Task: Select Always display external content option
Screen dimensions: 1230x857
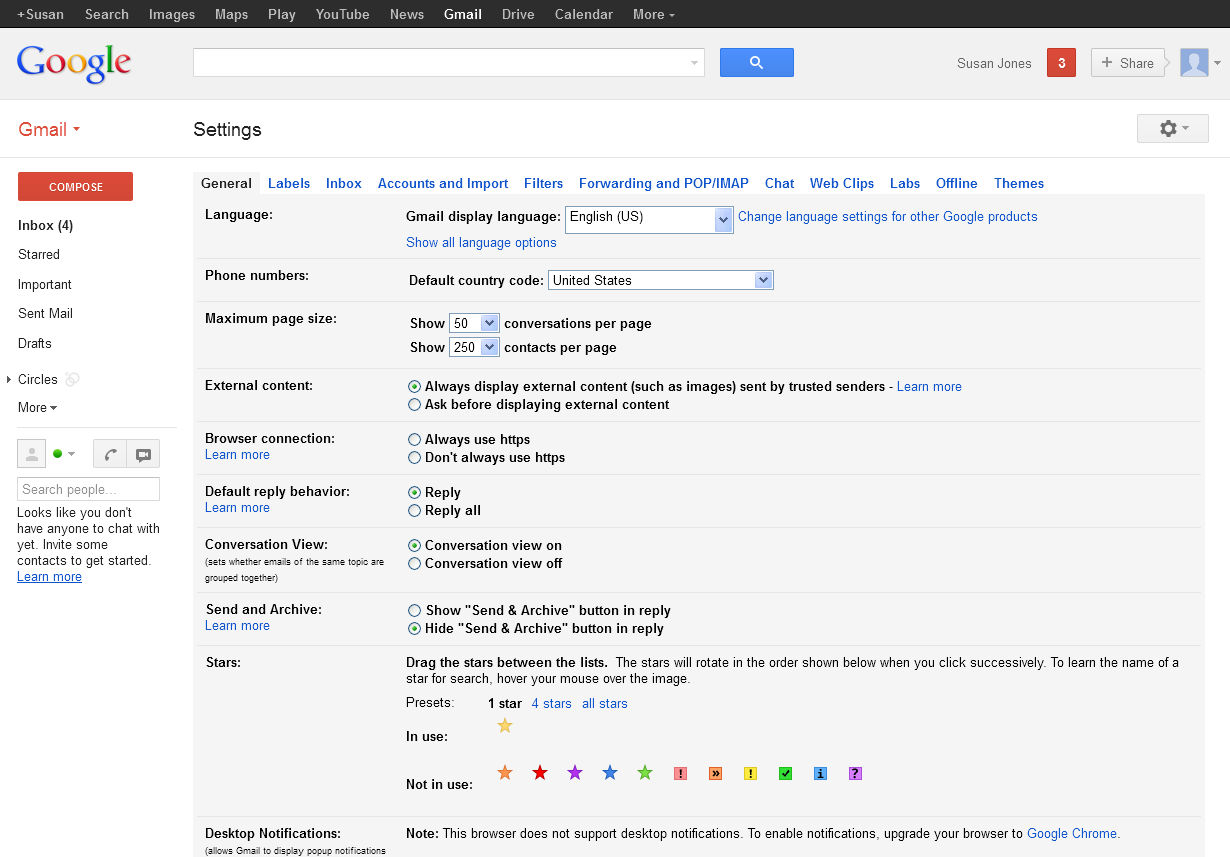Action: click(x=414, y=386)
